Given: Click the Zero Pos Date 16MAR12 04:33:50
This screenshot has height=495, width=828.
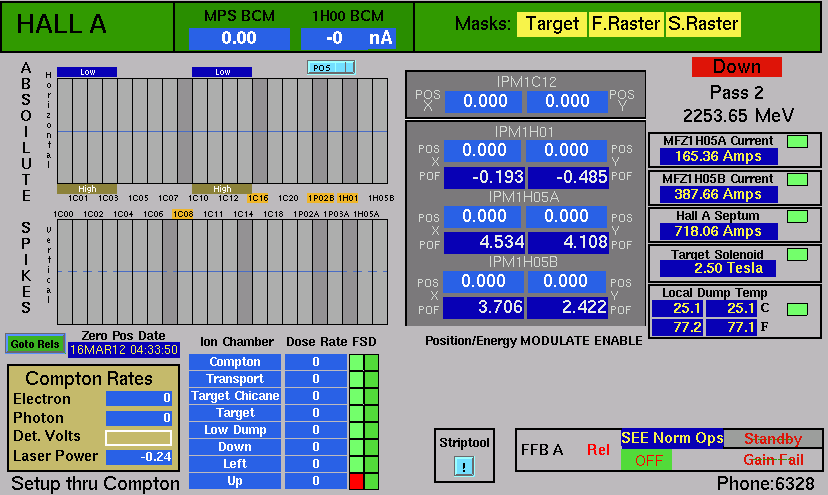Looking at the screenshot, I should 124,350.
